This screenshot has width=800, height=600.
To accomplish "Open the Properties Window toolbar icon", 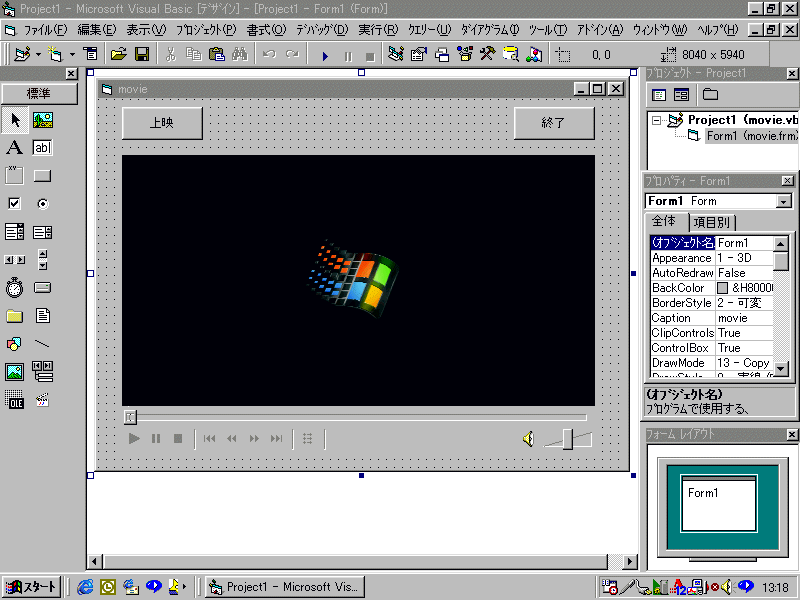I will pos(418,54).
